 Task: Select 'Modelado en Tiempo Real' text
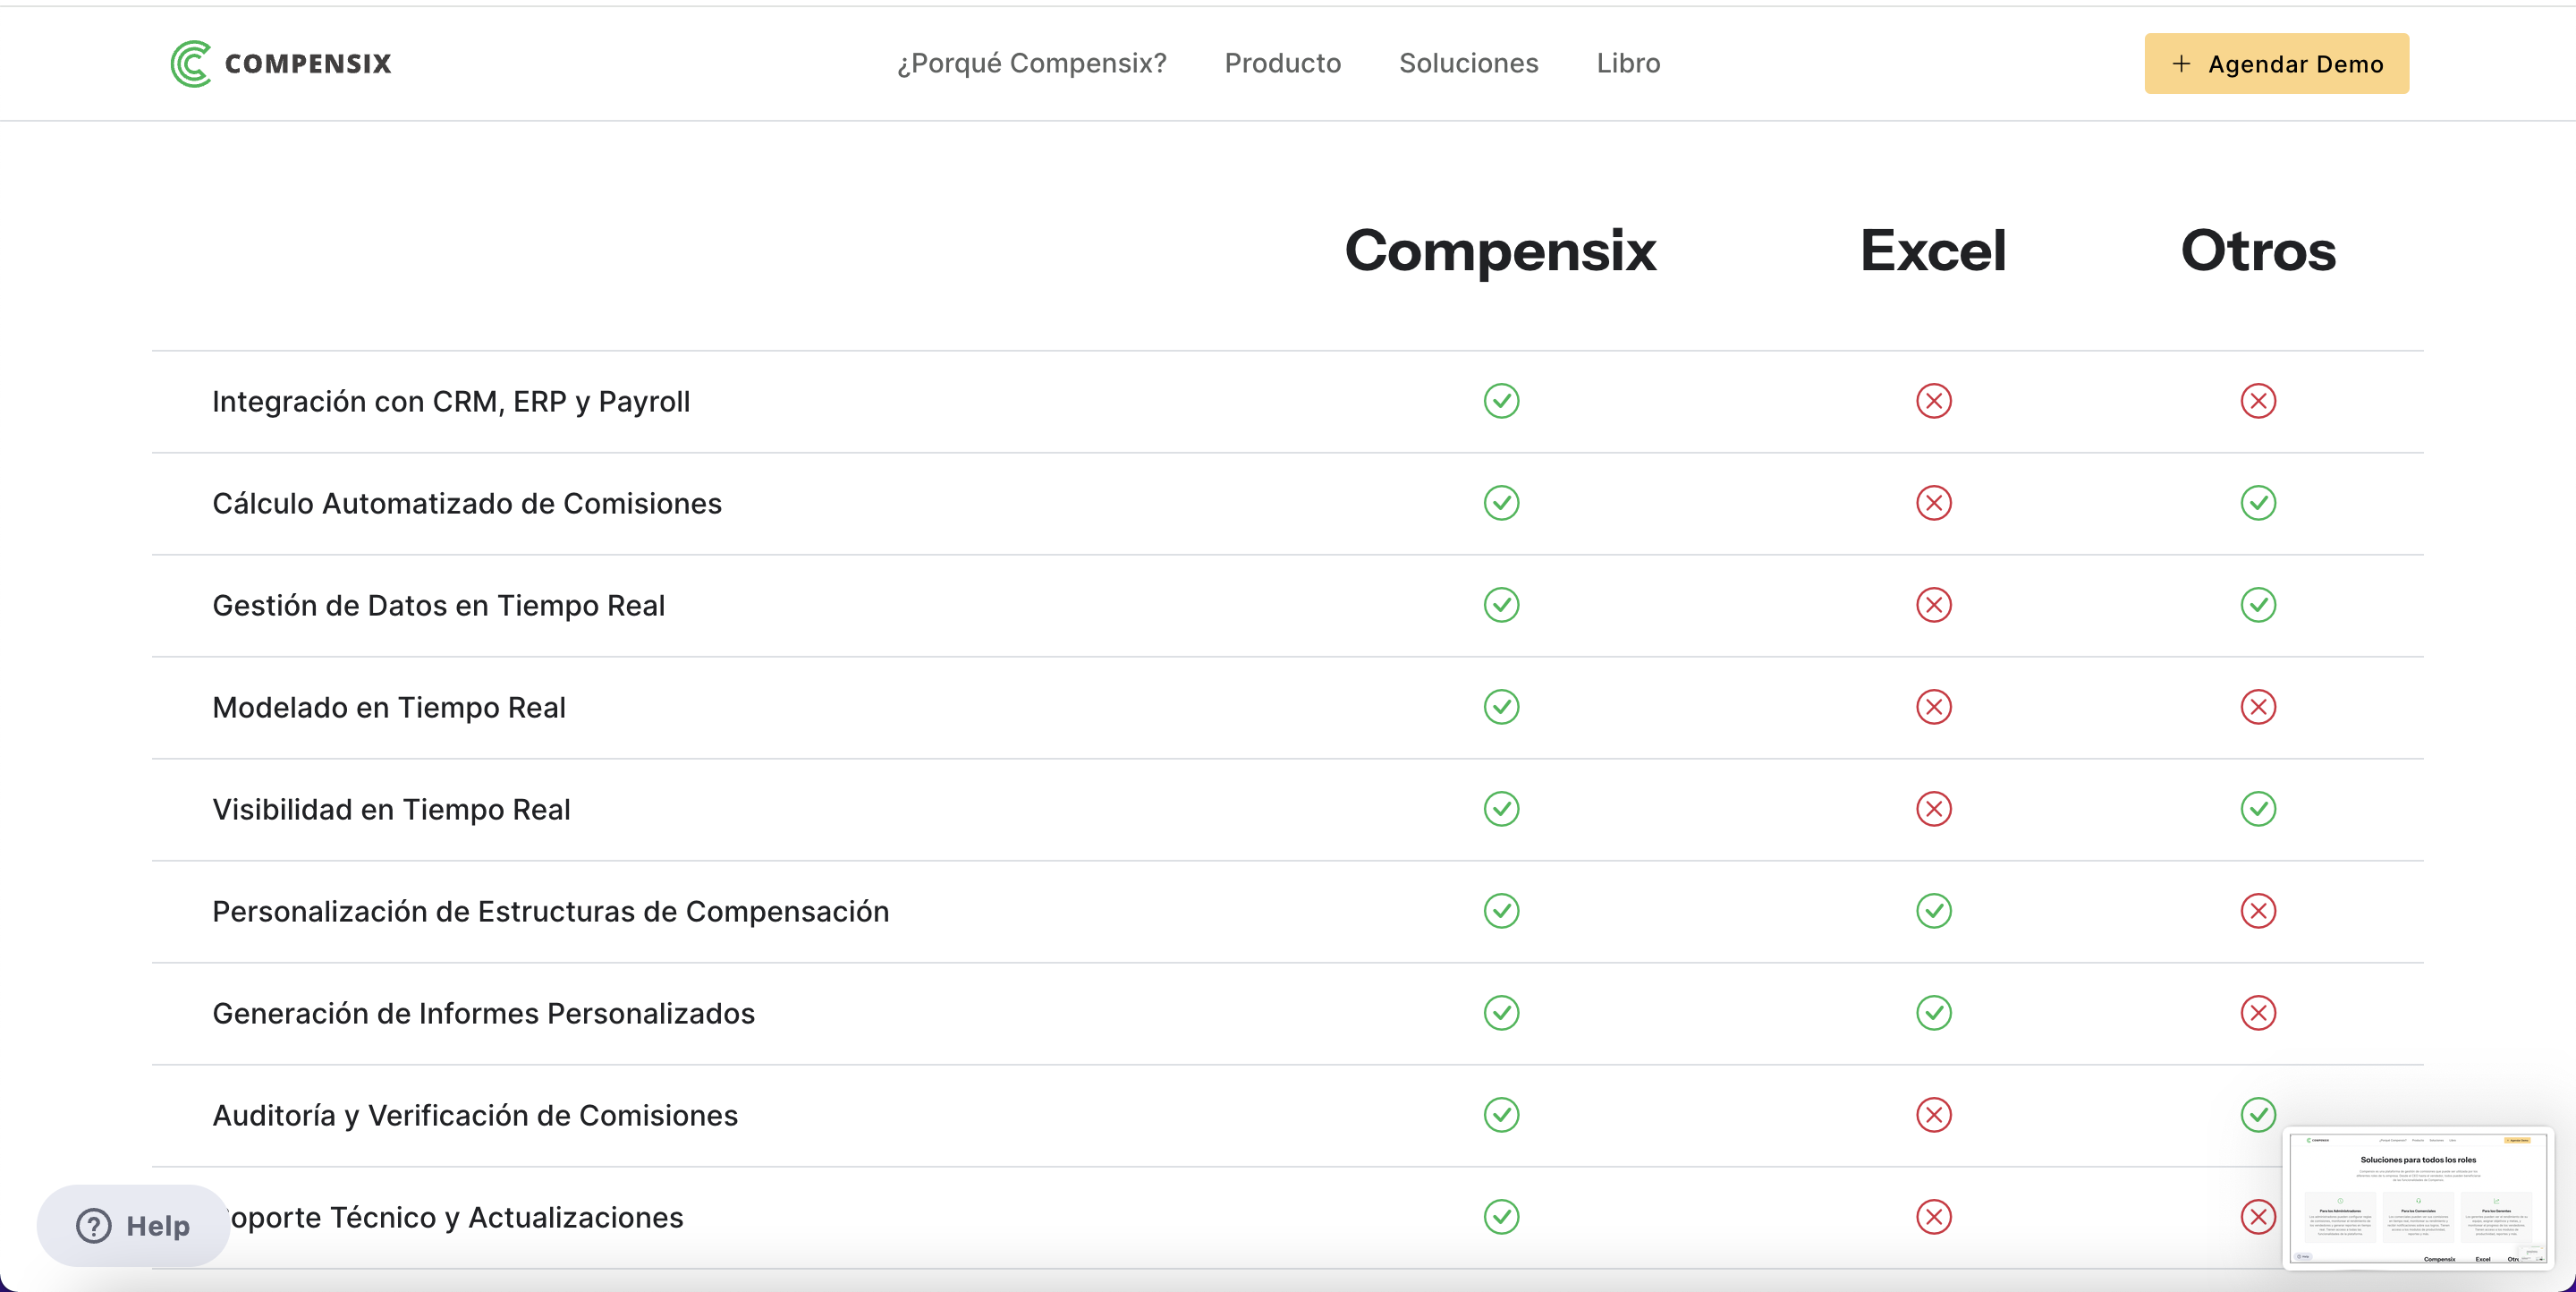tap(389, 708)
